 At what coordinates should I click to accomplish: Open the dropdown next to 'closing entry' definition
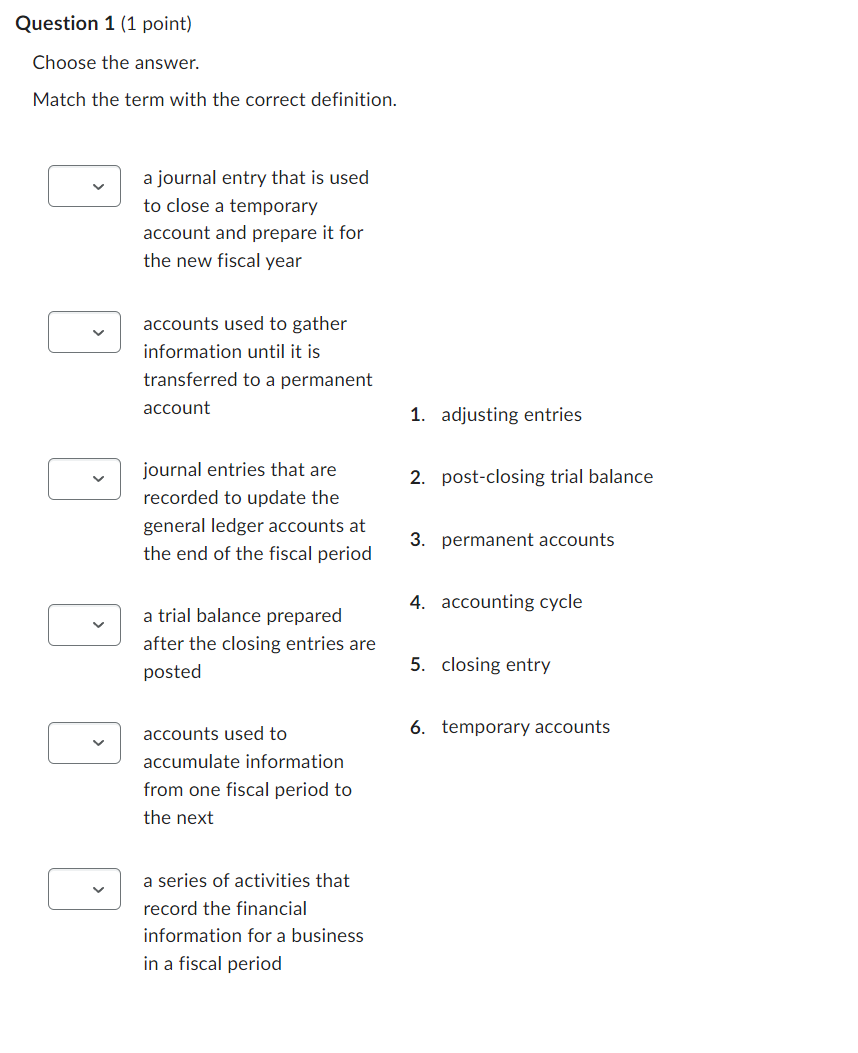(x=84, y=186)
